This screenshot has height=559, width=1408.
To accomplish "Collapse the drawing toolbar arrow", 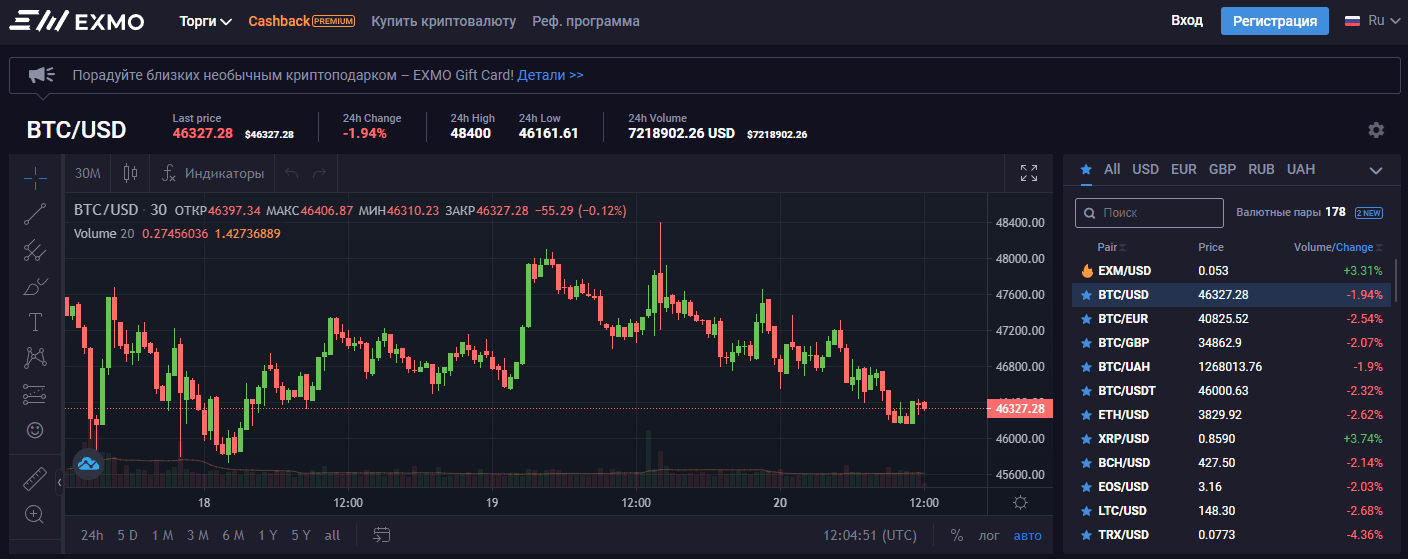I will [x=58, y=483].
